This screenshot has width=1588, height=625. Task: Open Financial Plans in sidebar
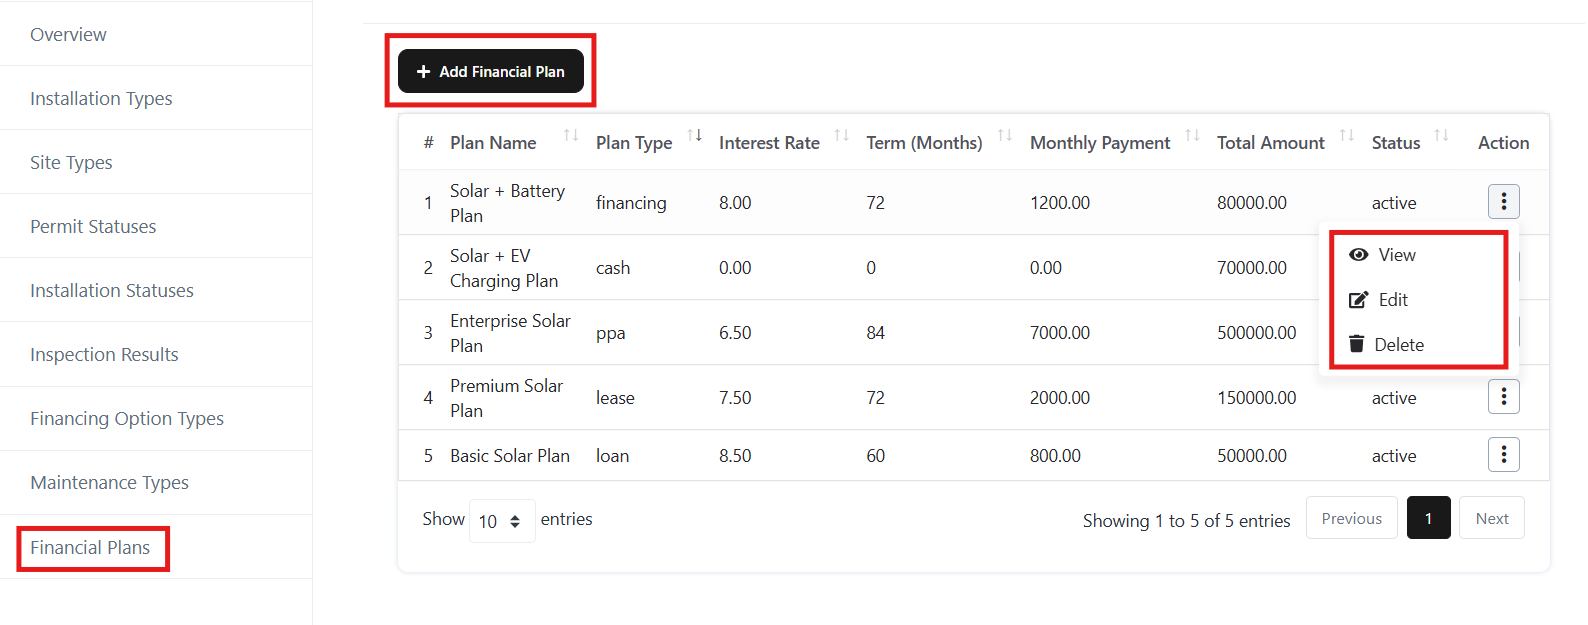coord(90,548)
